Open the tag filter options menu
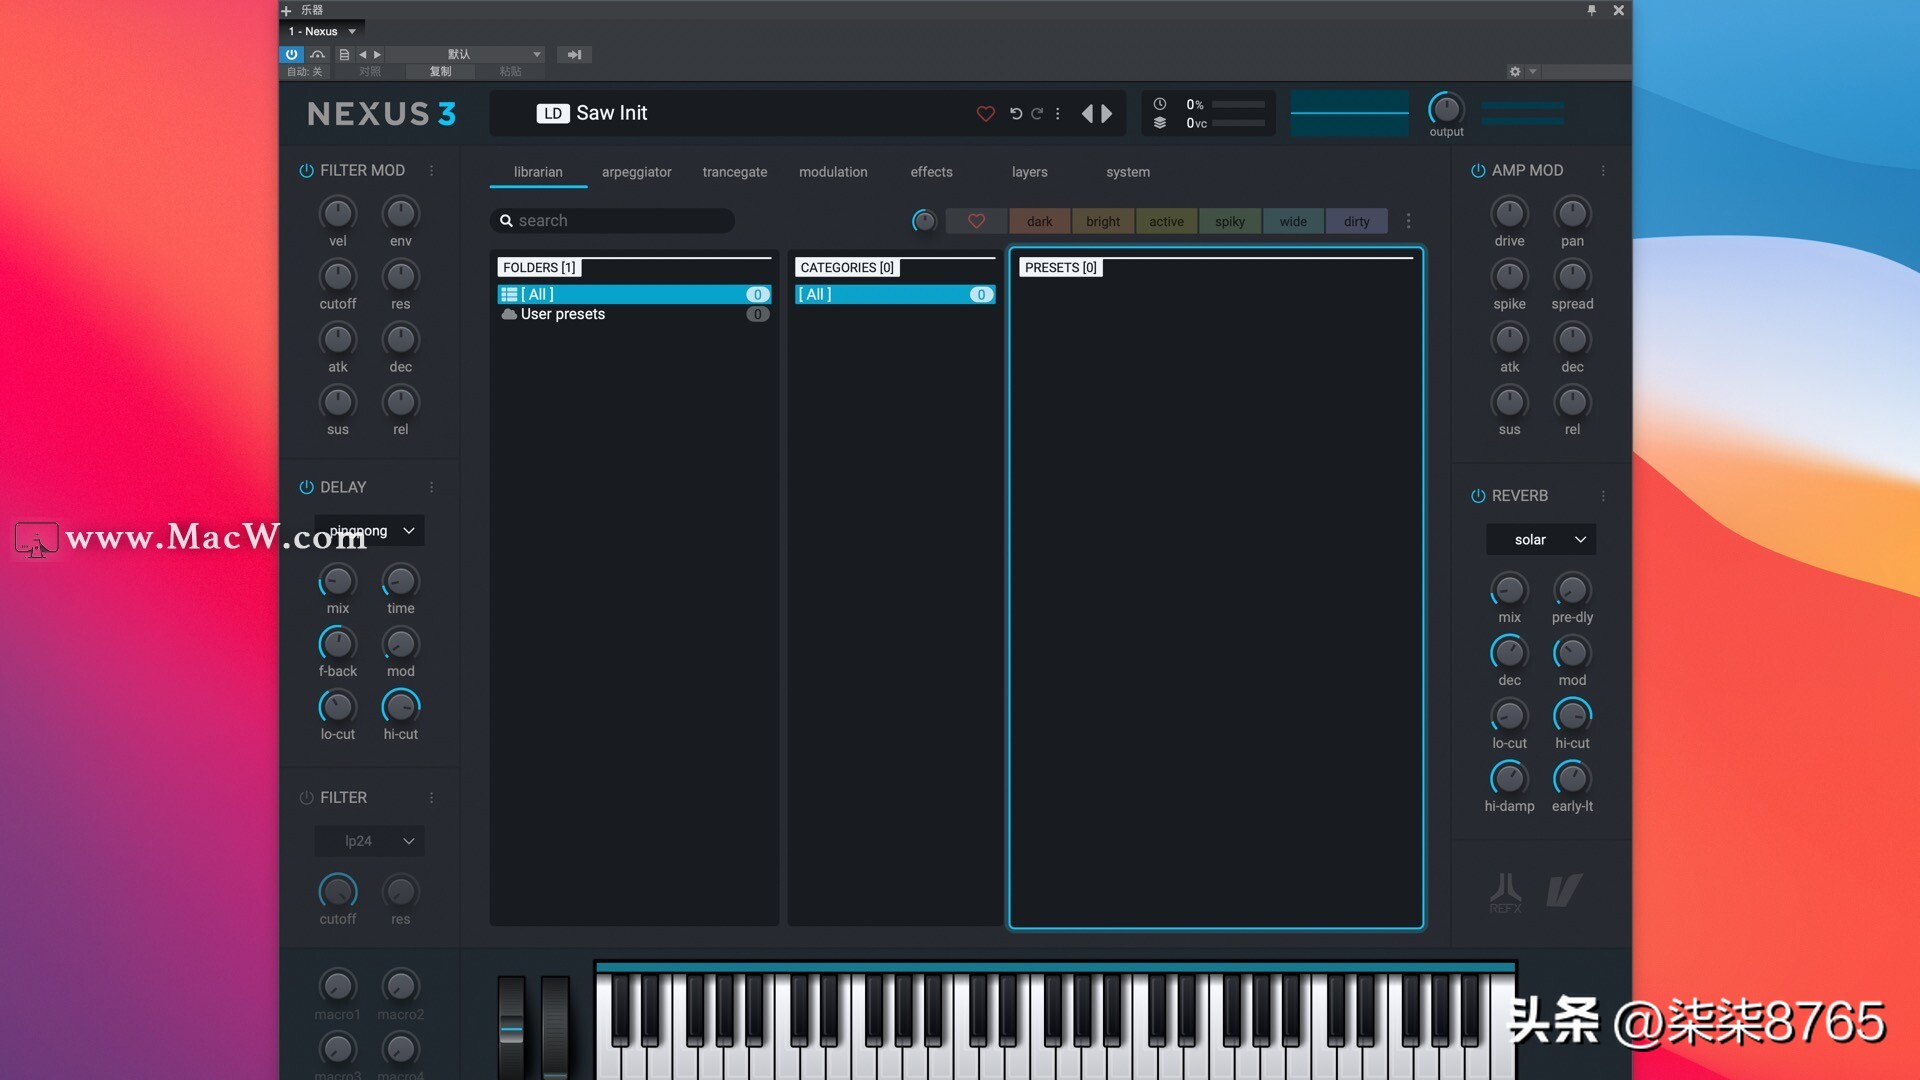 (x=1409, y=221)
